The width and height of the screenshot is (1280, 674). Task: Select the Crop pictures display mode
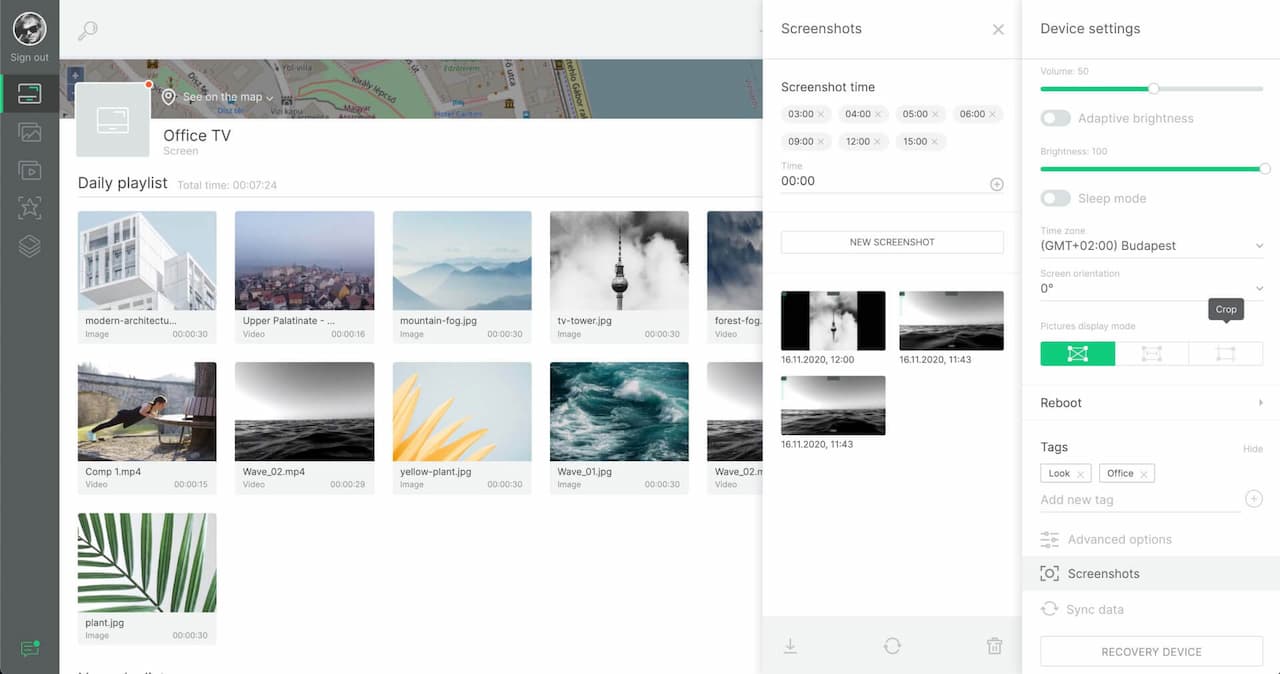1226,353
